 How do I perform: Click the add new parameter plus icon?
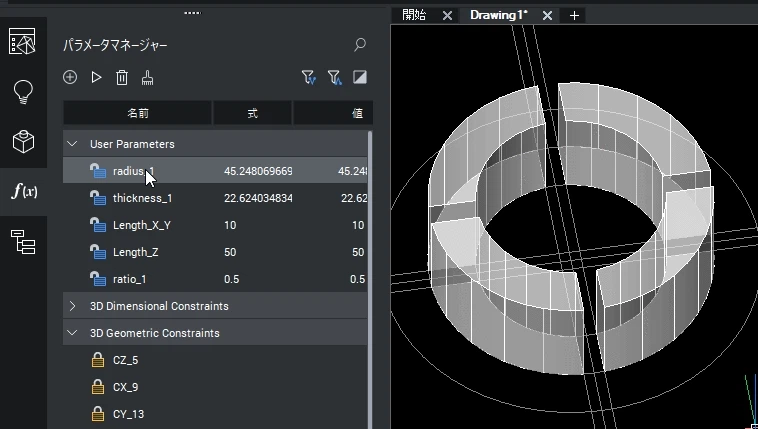(70, 77)
